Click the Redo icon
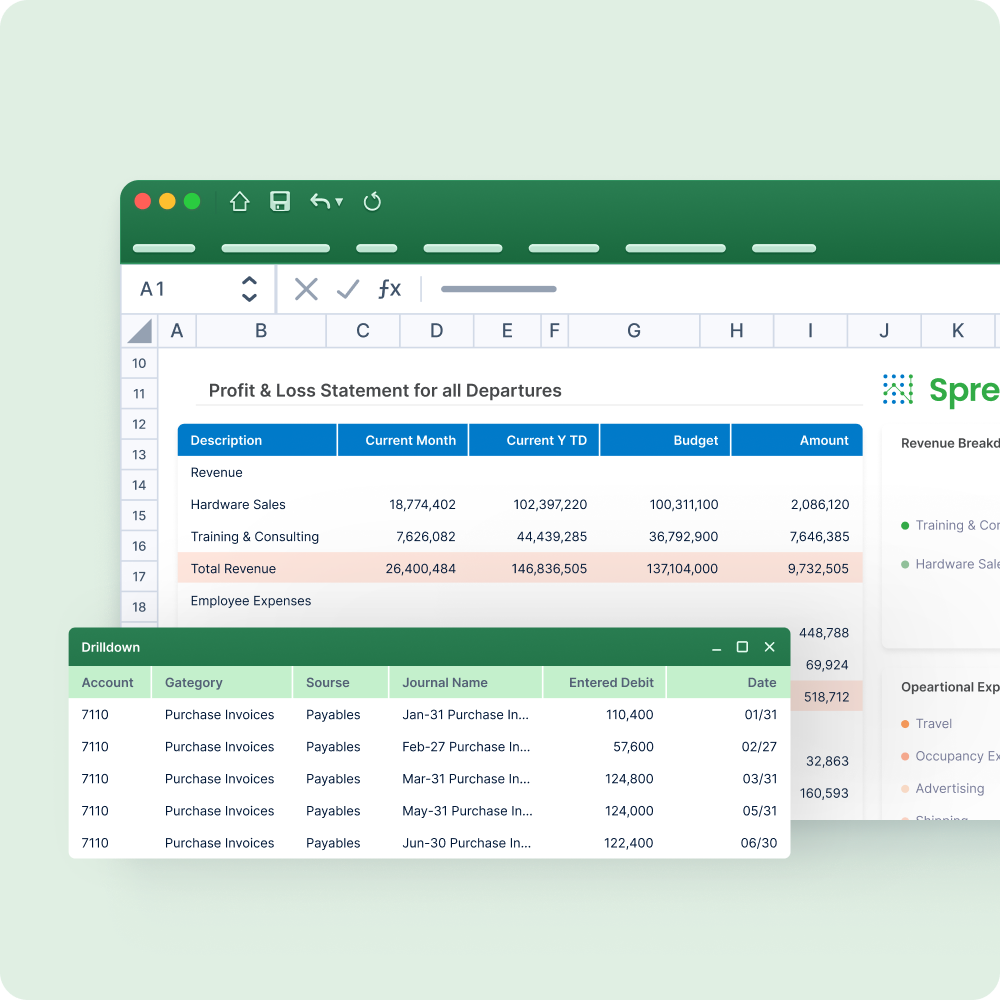The width and height of the screenshot is (1000, 1000). coord(372,201)
